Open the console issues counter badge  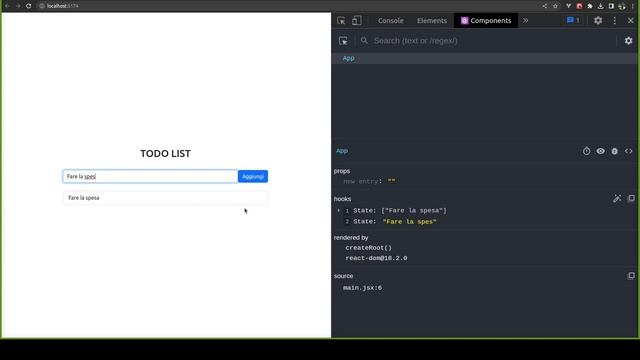coord(573,20)
